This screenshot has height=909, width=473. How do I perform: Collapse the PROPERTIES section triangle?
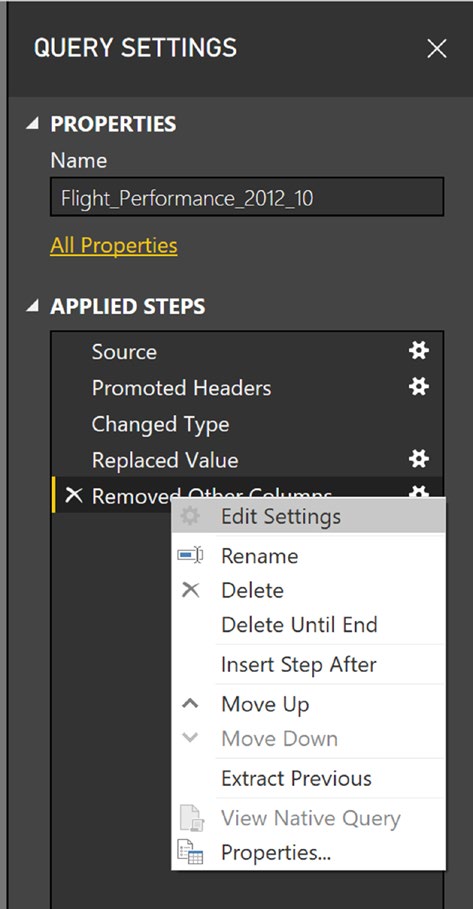(x=33, y=123)
